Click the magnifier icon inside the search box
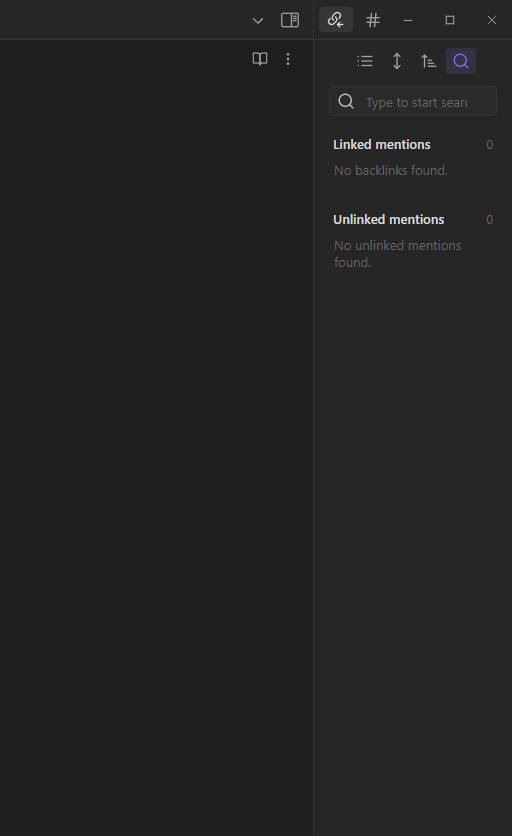 [346, 101]
